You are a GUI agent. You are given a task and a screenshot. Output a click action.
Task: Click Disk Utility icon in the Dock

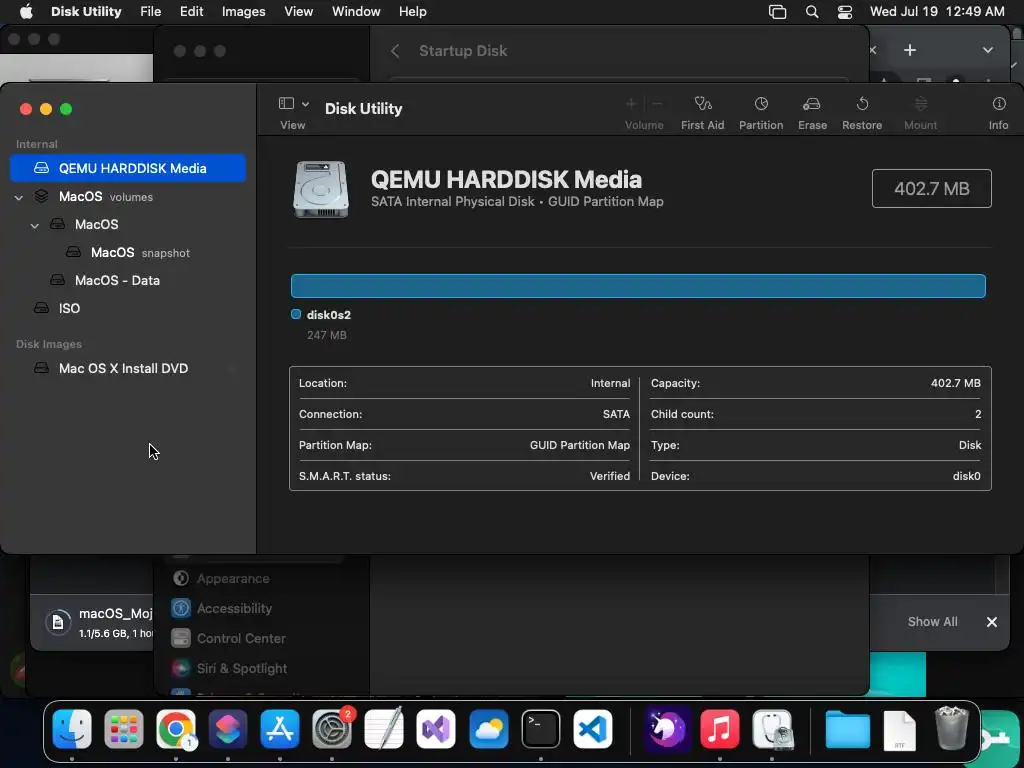pos(773,729)
